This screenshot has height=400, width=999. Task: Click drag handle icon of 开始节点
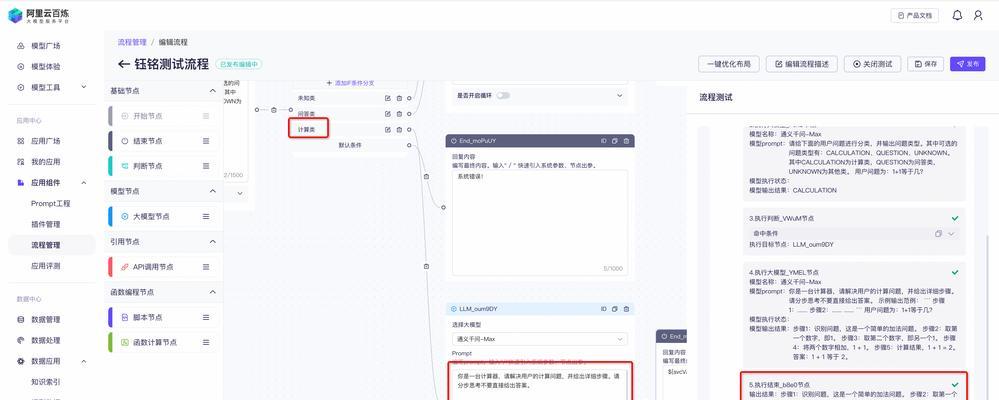click(206, 116)
